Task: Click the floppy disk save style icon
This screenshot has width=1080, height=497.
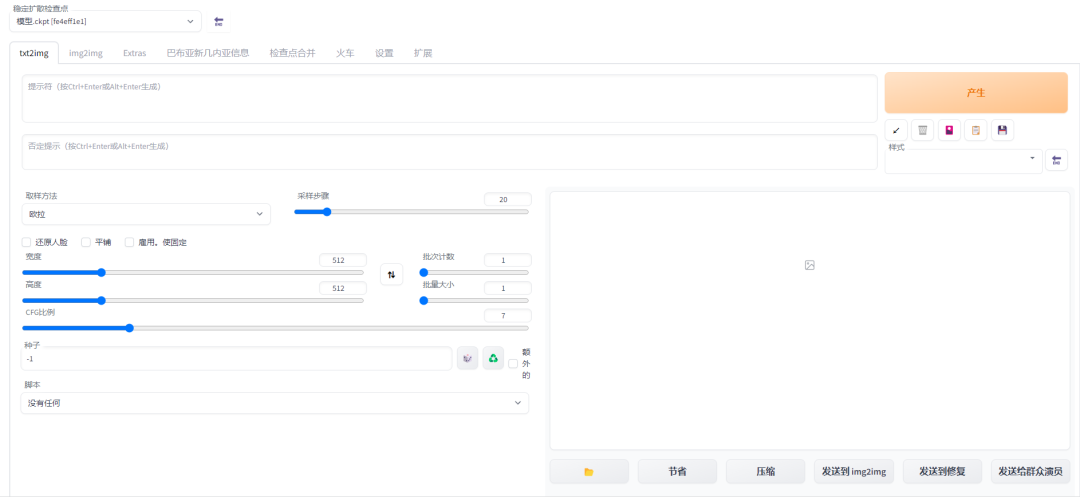Action: [x=1002, y=130]
